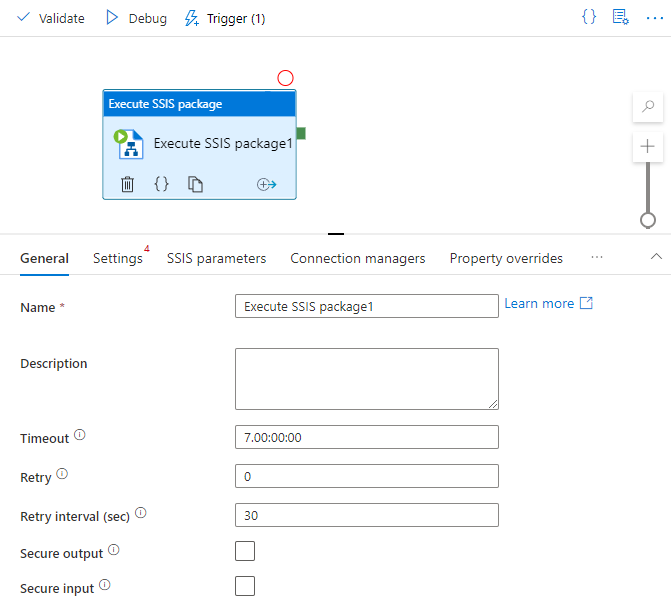Screen dimensions: 671x613
Task: Click the panel resize handle bar
Action: [336, 234]
